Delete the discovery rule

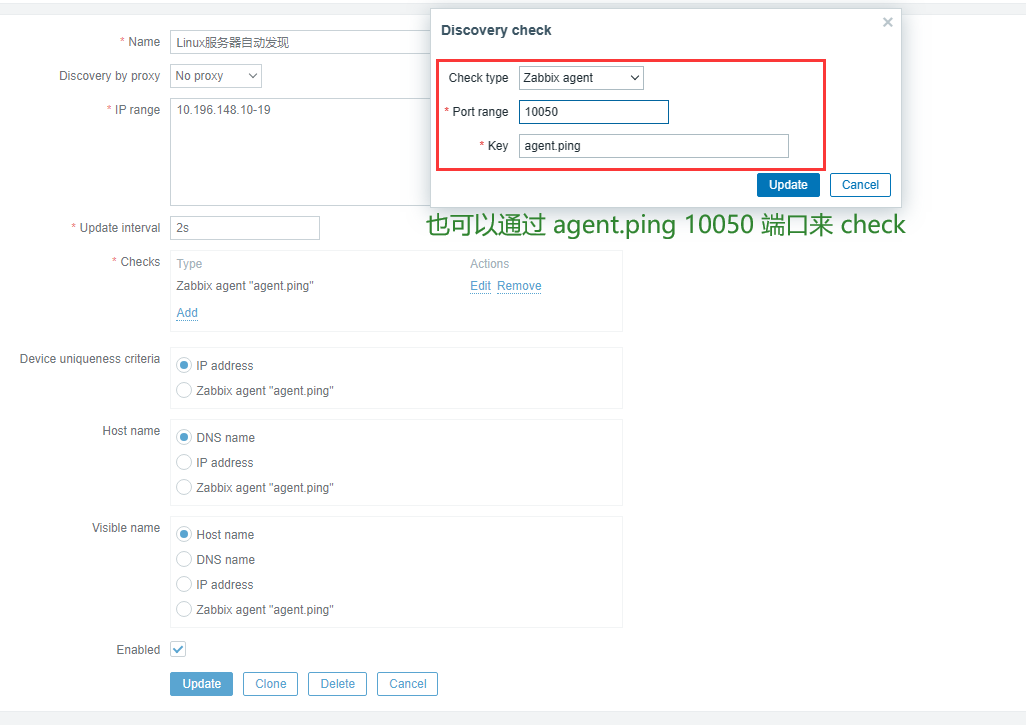[338, 684]
